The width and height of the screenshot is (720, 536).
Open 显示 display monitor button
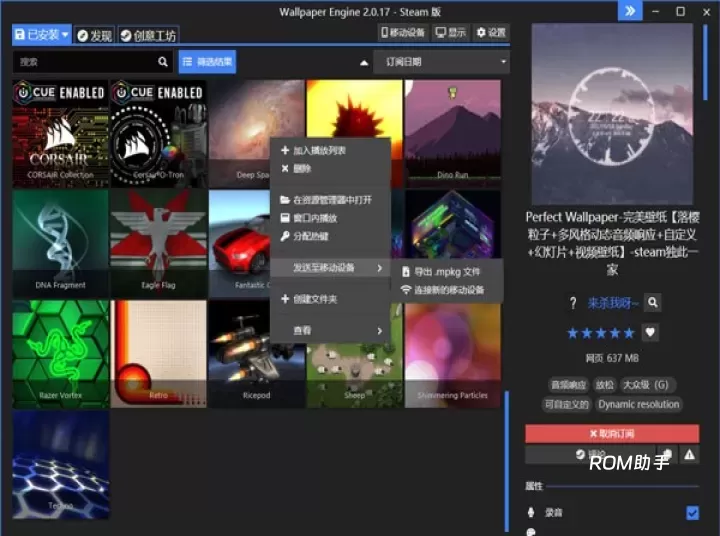[x=450, y=33]
